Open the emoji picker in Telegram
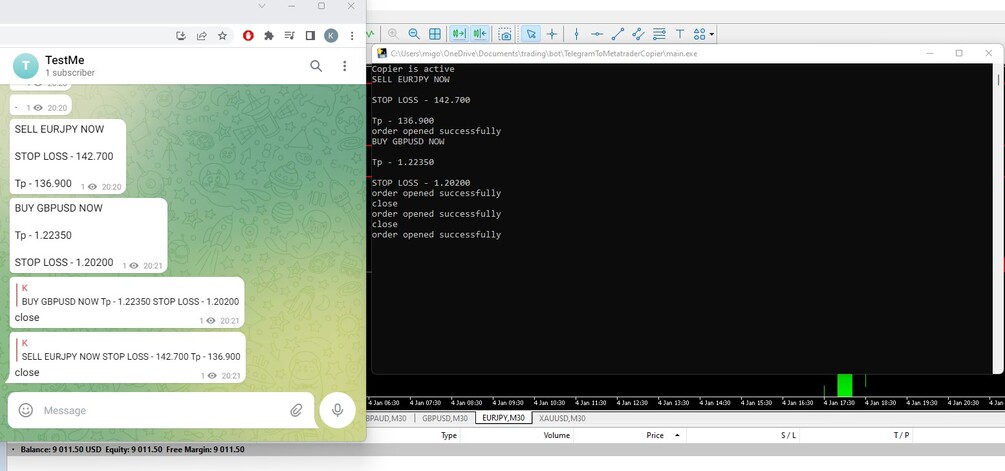 (26, 410)
